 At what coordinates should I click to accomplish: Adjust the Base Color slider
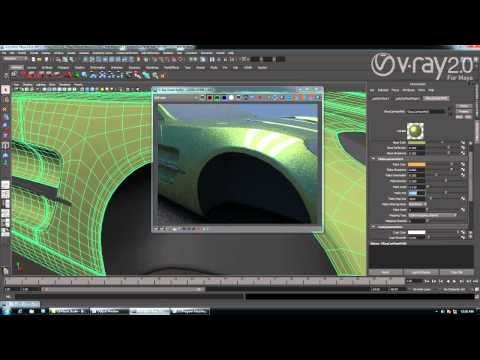(442, 142)
